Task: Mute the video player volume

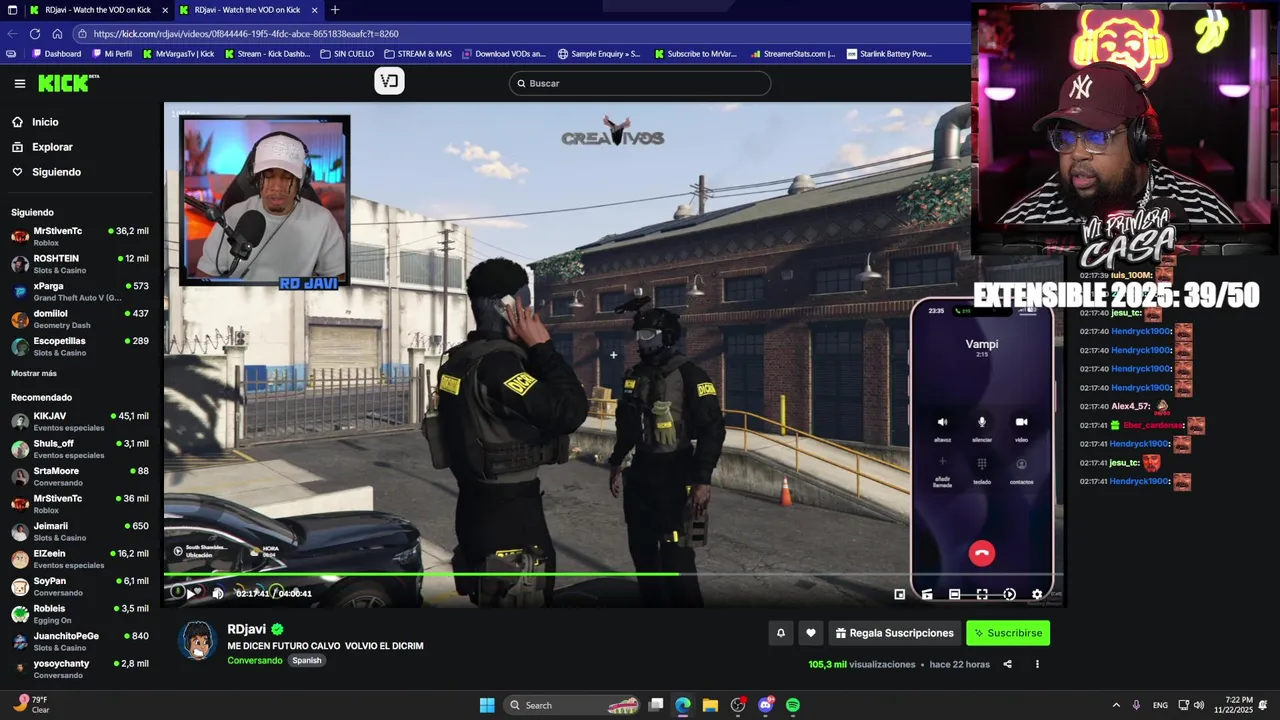Action: (x=218, y=594)
